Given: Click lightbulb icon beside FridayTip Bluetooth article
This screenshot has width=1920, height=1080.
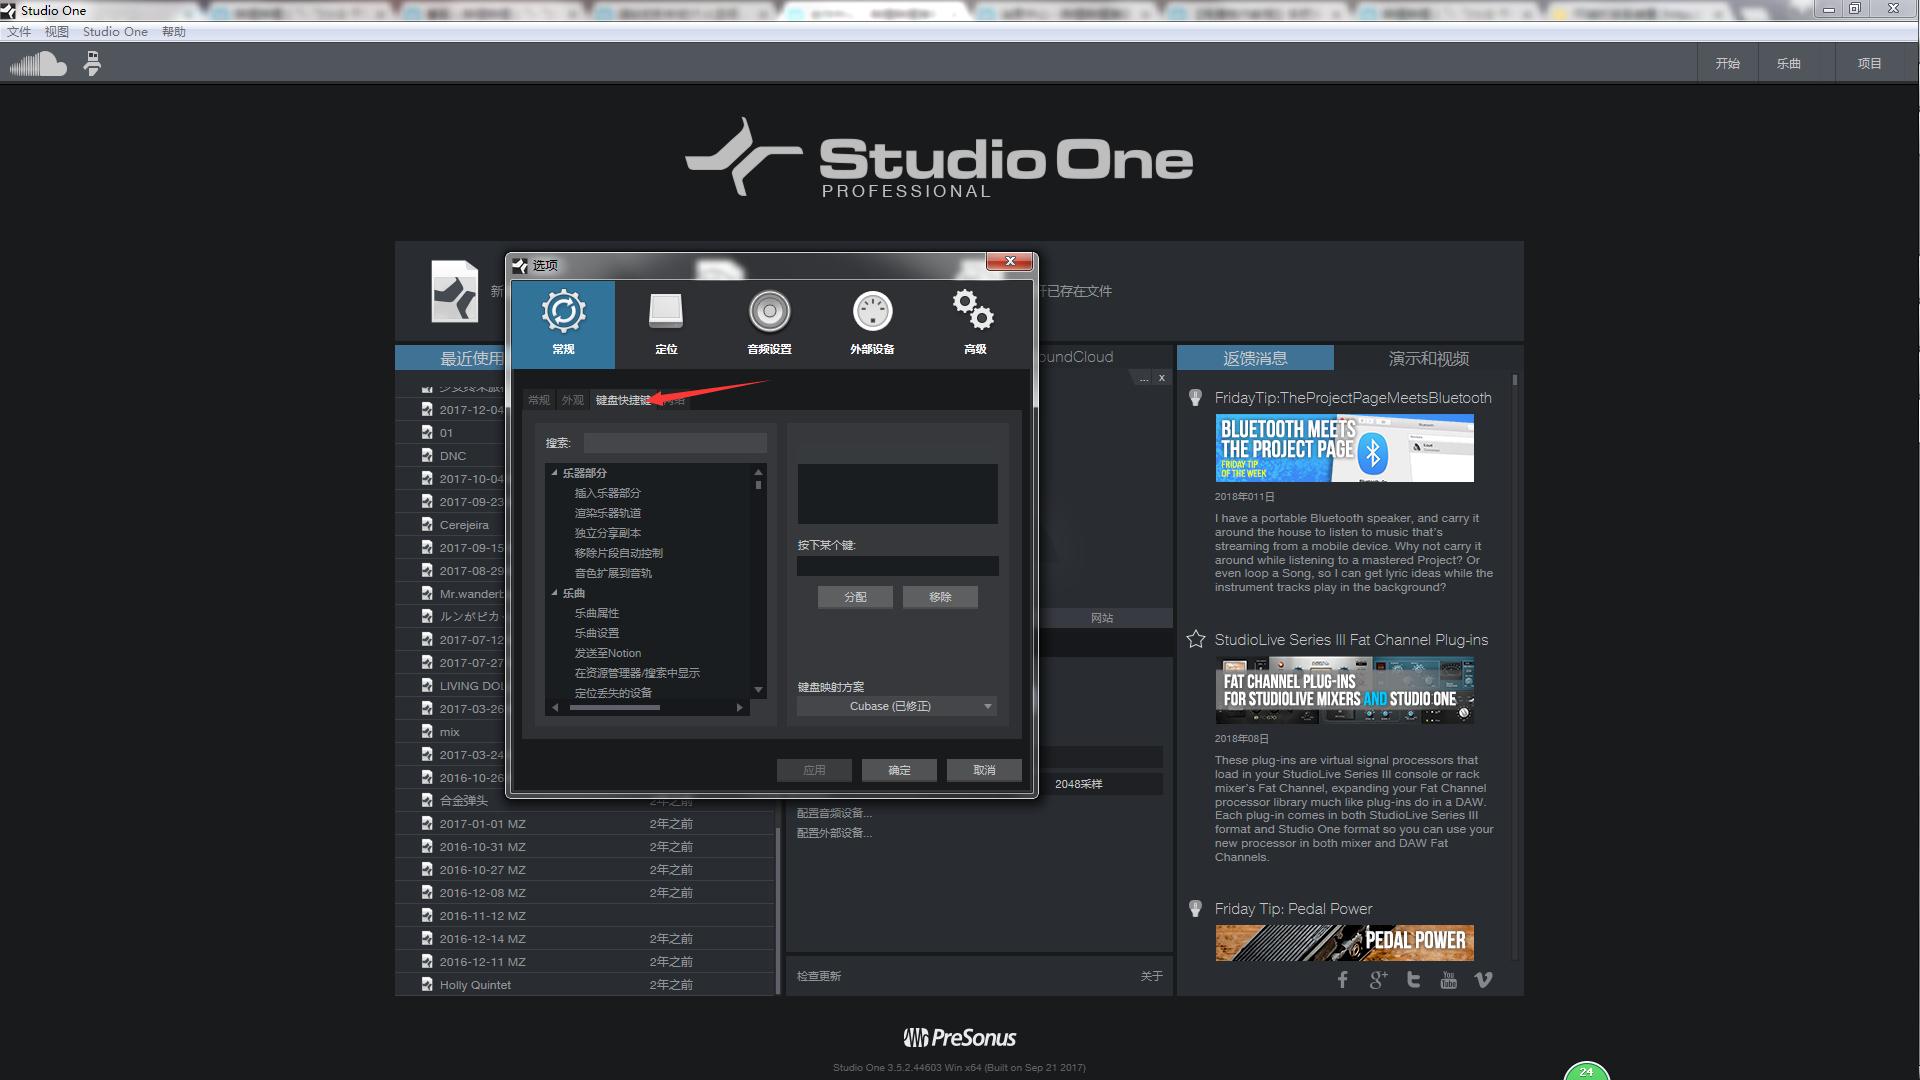Looking at the screenshot, I should pyautogui.click(x=1195, y=398).
